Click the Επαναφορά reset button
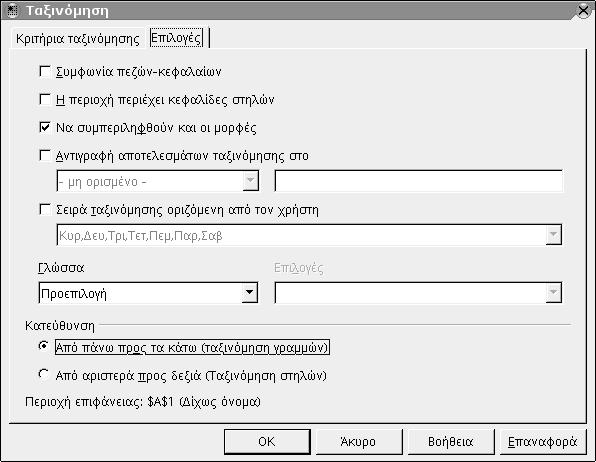 pos(543,442)
